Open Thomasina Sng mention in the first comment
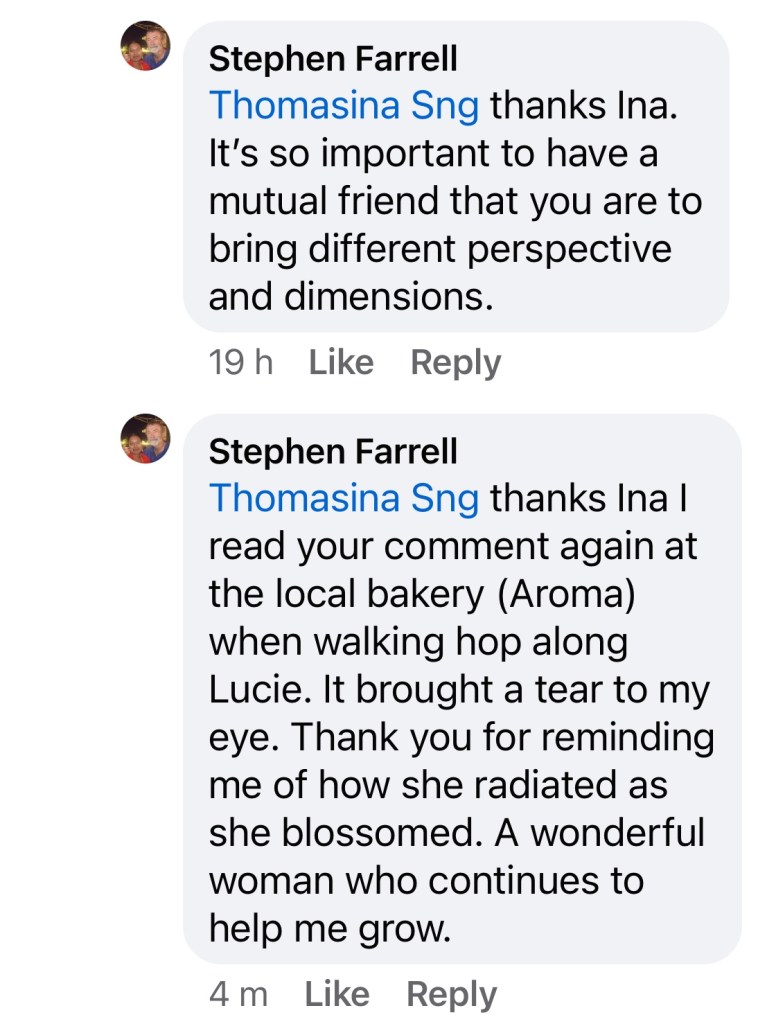Viewport: 758px width, 1024px height. pyautogui.click(x=344, y=105)
